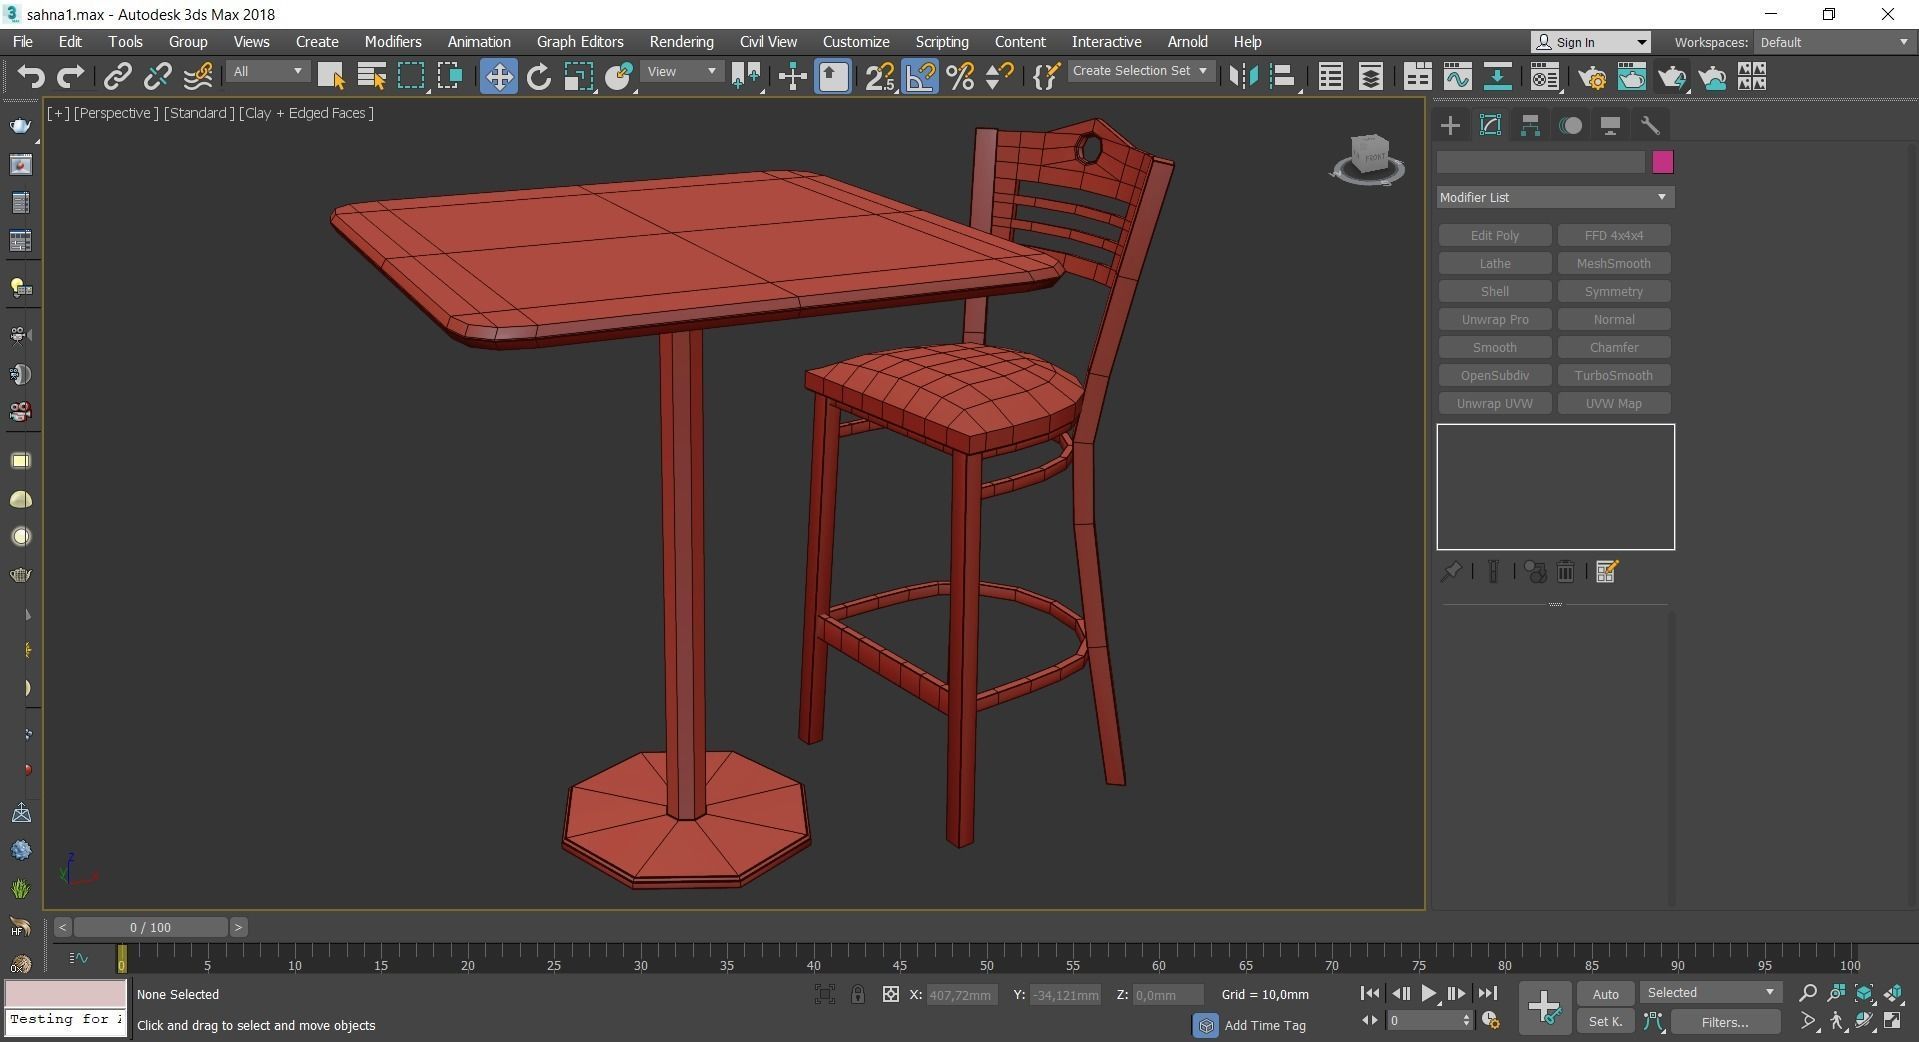Activate the Select and Move tool

pyautogui.click(x=498, y=77)
